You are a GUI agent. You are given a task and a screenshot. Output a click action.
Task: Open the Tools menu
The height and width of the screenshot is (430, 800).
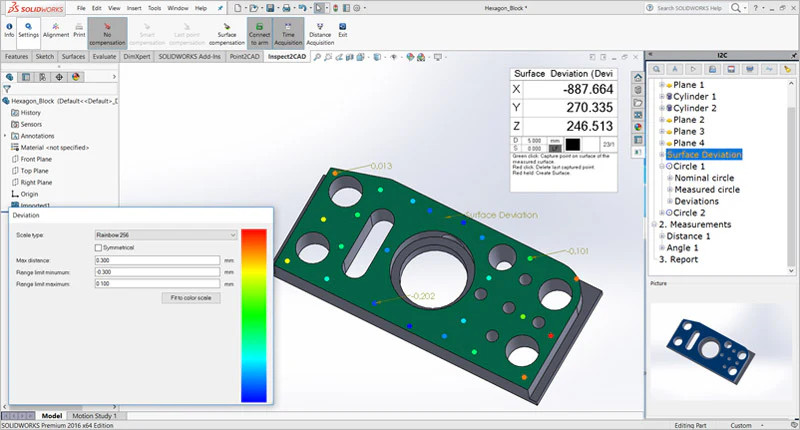tap(155, 8)
